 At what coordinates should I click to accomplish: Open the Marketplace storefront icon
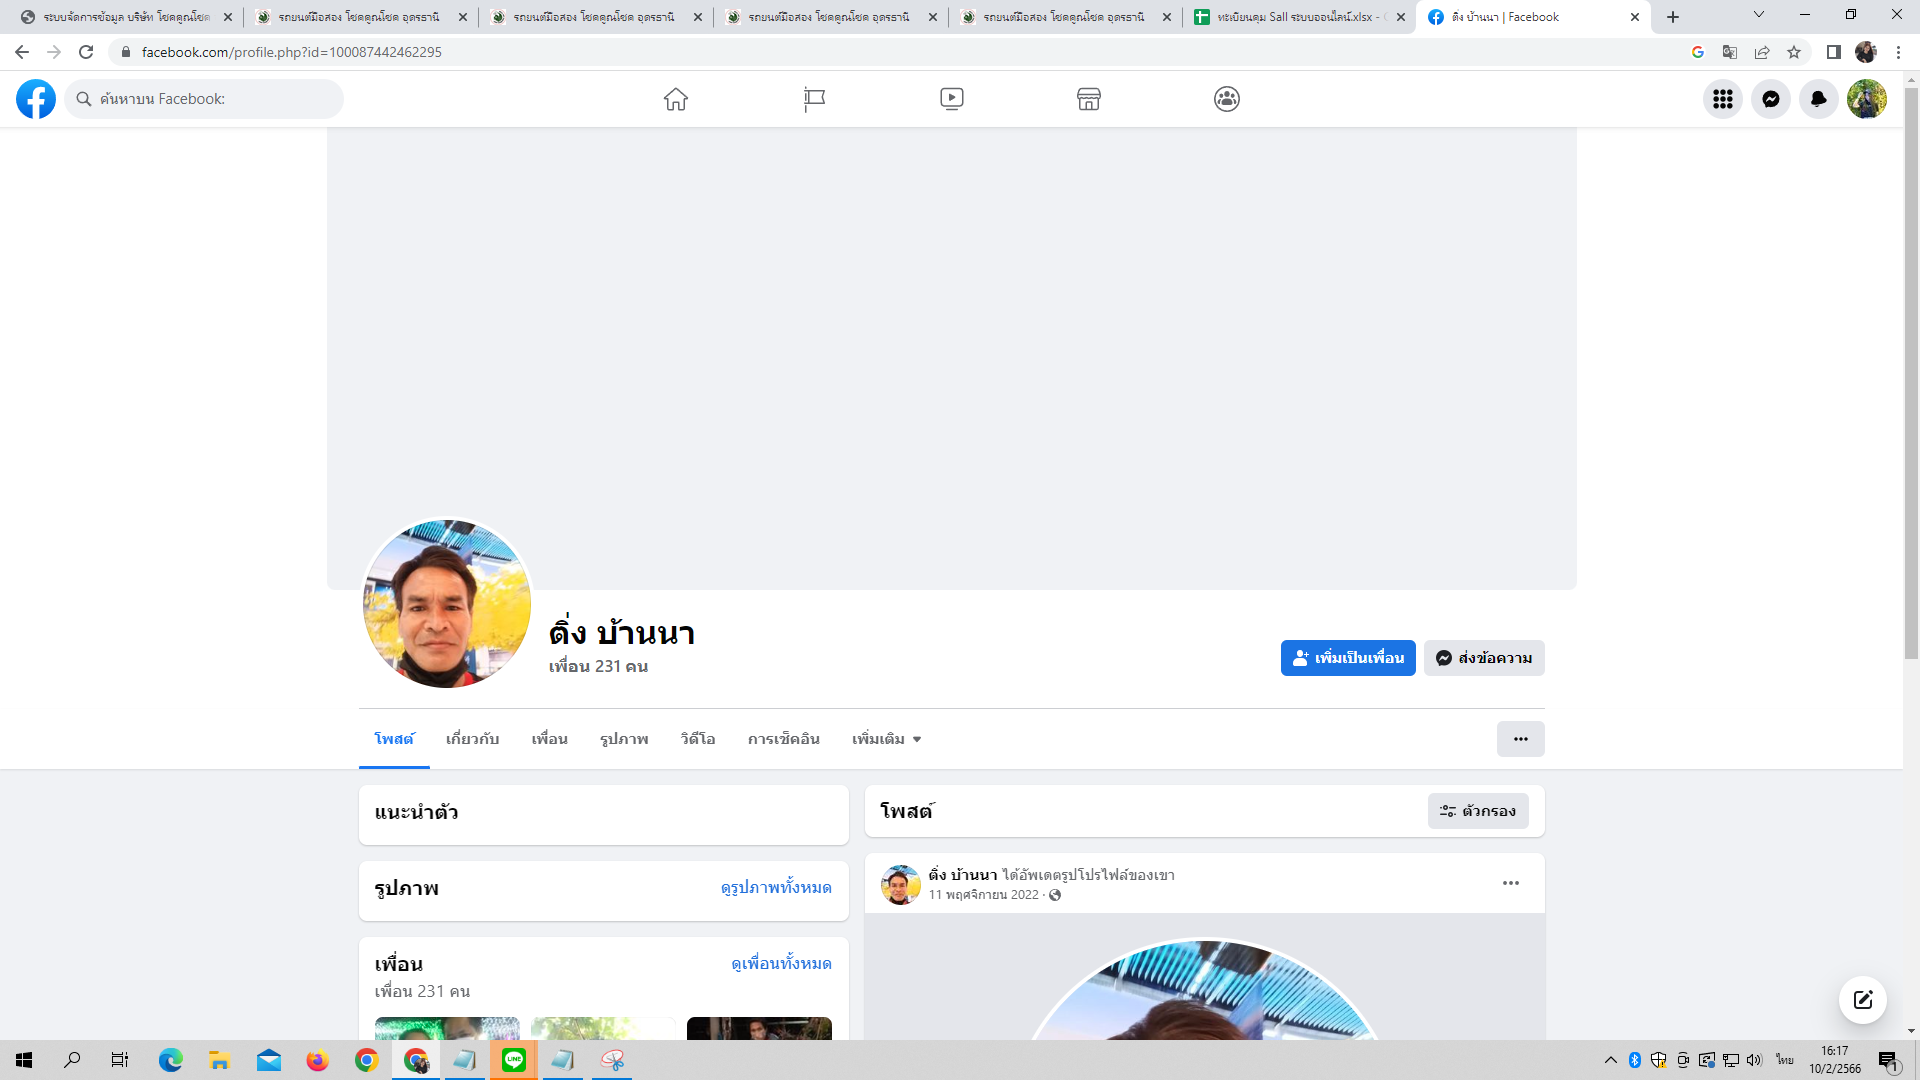click(x=1089, y=99)
